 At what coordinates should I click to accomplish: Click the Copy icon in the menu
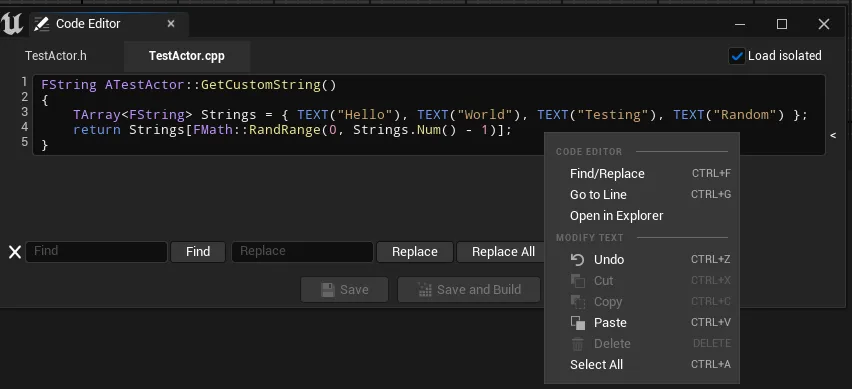point(577,302)
